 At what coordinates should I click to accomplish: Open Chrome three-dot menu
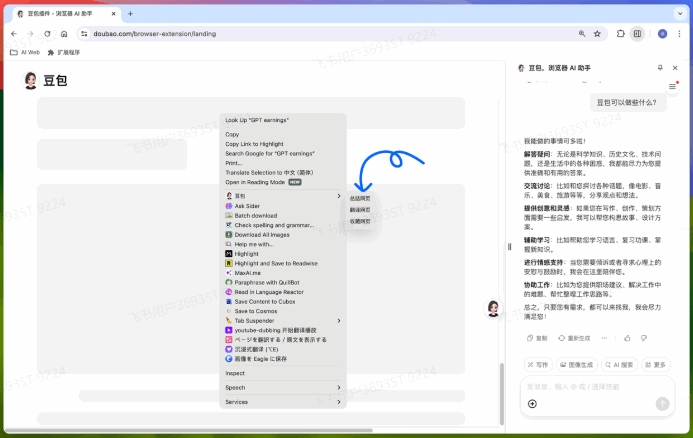[x=679, y=34]
